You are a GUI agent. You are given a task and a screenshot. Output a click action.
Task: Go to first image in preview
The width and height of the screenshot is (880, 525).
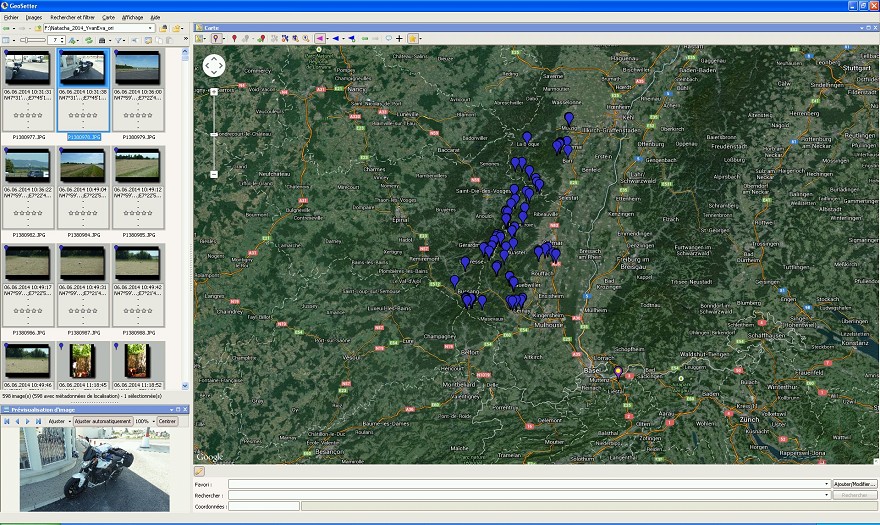(x=7, y=421)
